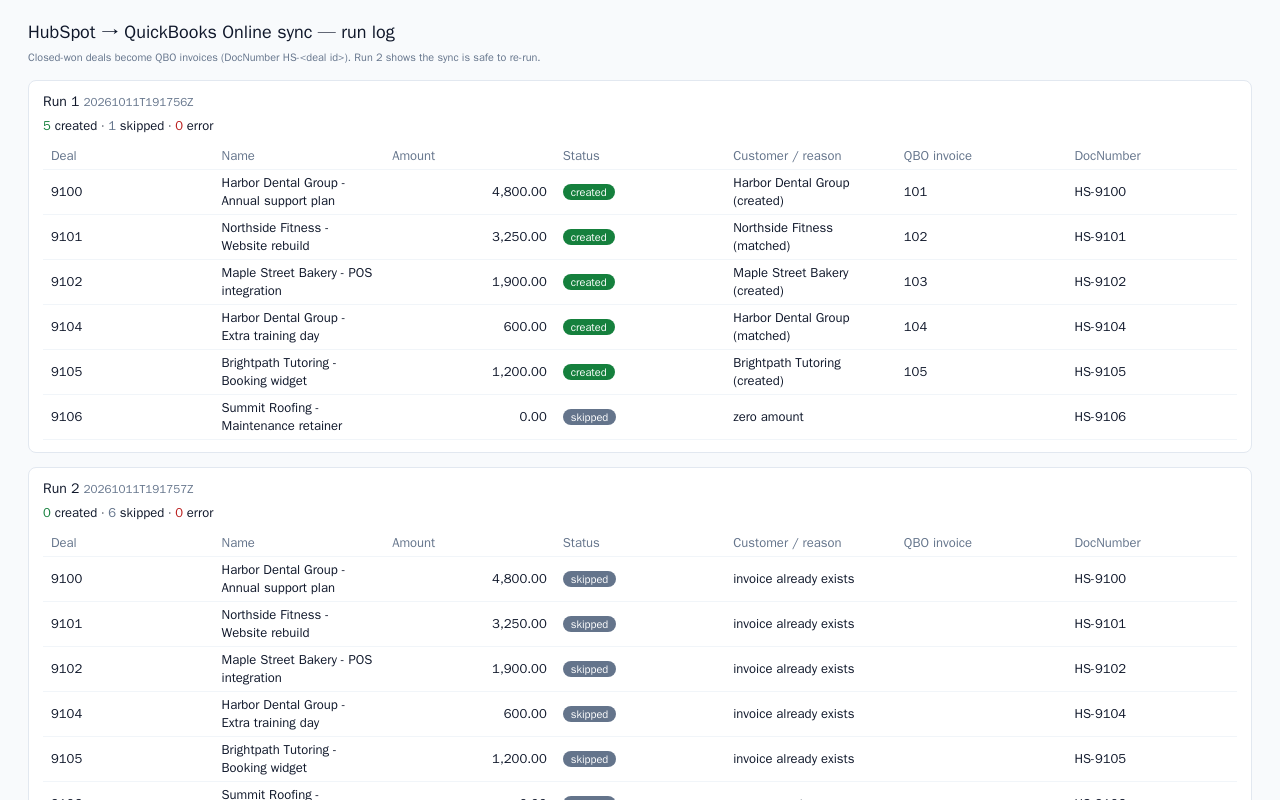The image size is (1280, 800).
Task: Click Run 1 summary '5 created · 1 skipped · 0 error'
Action: point(128,126)
